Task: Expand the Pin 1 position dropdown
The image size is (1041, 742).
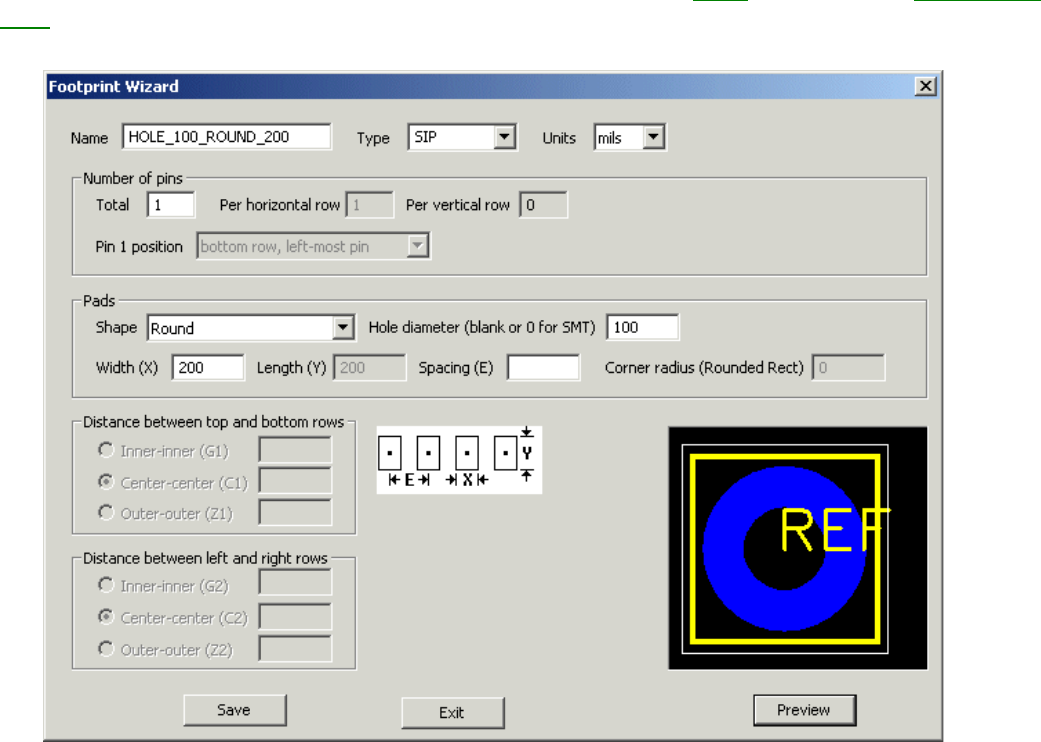Action: (417, 246)
